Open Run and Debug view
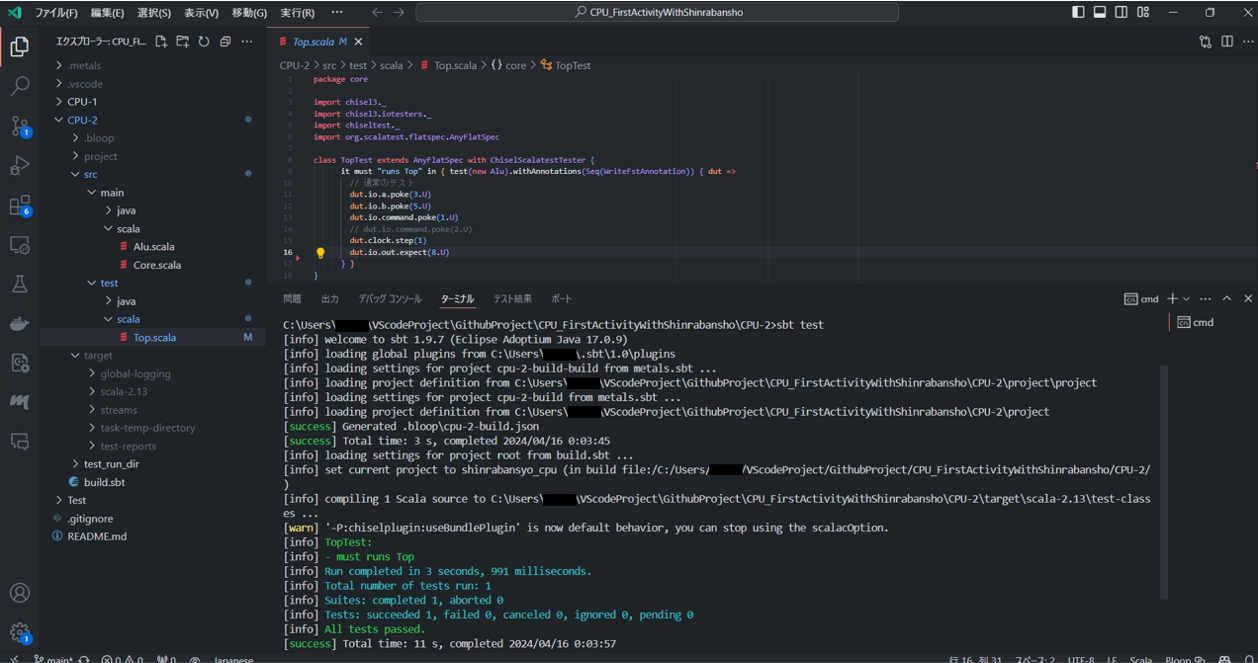The height and width of the screenshot is (663, 1258). click(x=20, y=166)
